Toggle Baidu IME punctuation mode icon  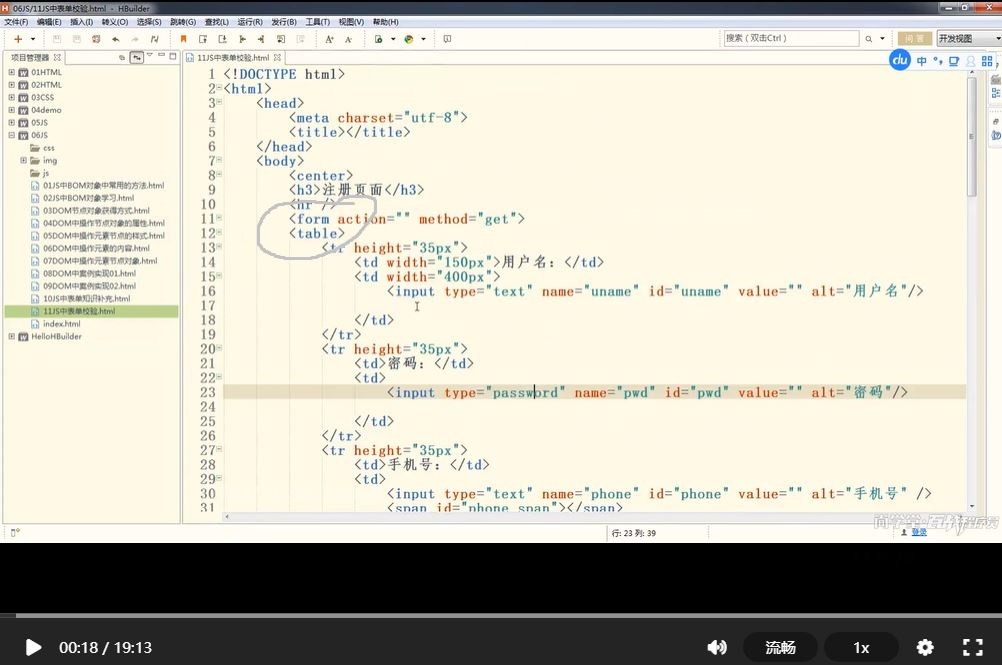(x=937, y=61)
